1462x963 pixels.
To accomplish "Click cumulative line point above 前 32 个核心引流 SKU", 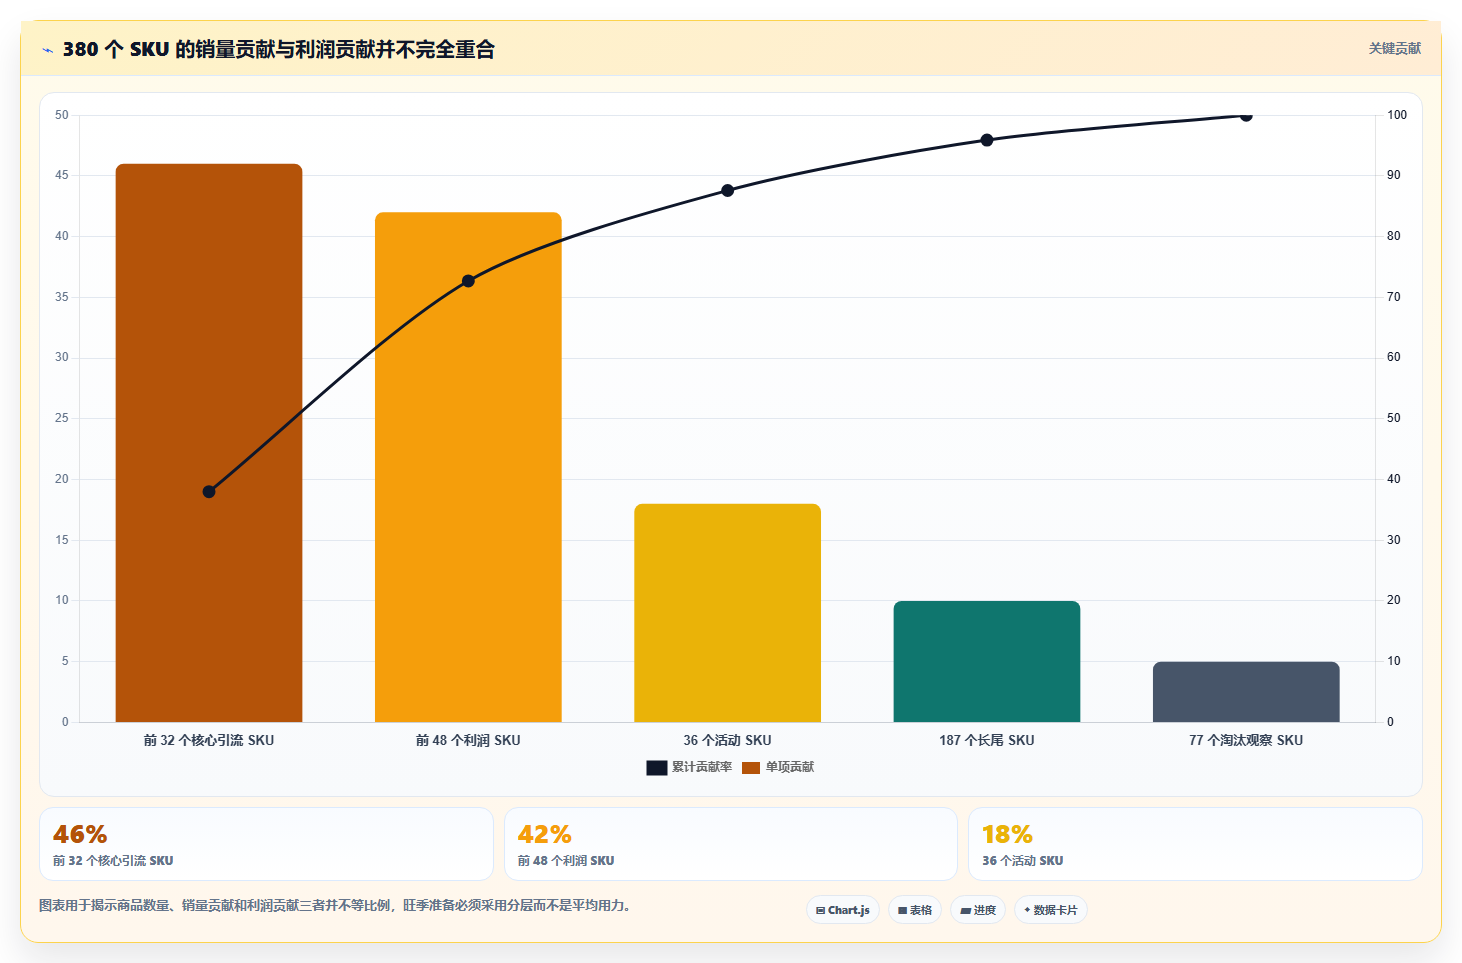I will [x=209, y=491].
